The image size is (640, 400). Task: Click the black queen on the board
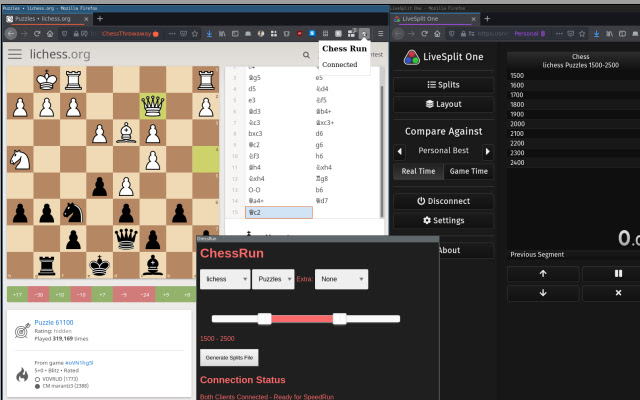(126, 238)
